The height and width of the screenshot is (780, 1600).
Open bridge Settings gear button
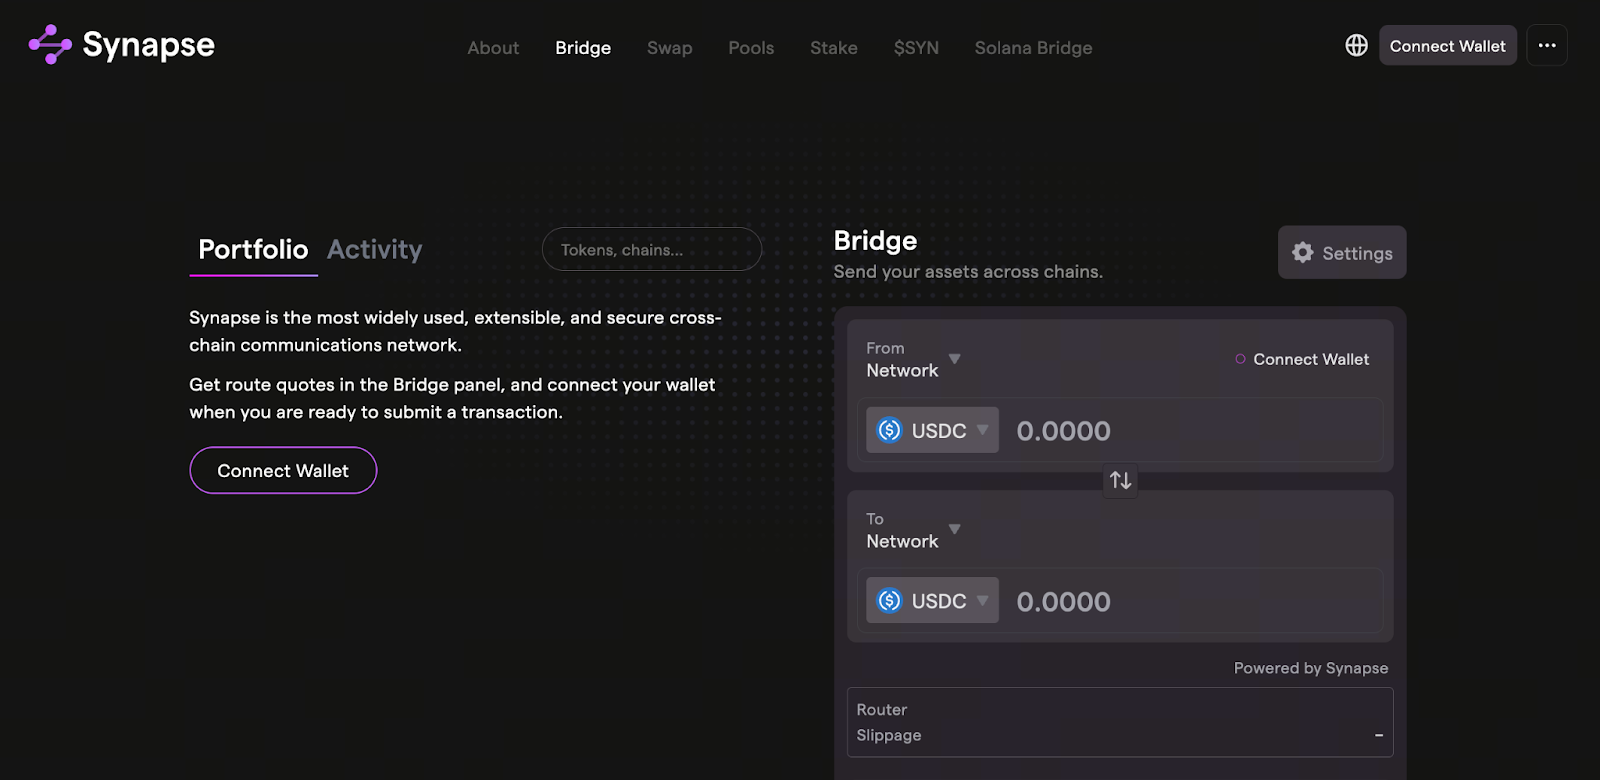1341,253
